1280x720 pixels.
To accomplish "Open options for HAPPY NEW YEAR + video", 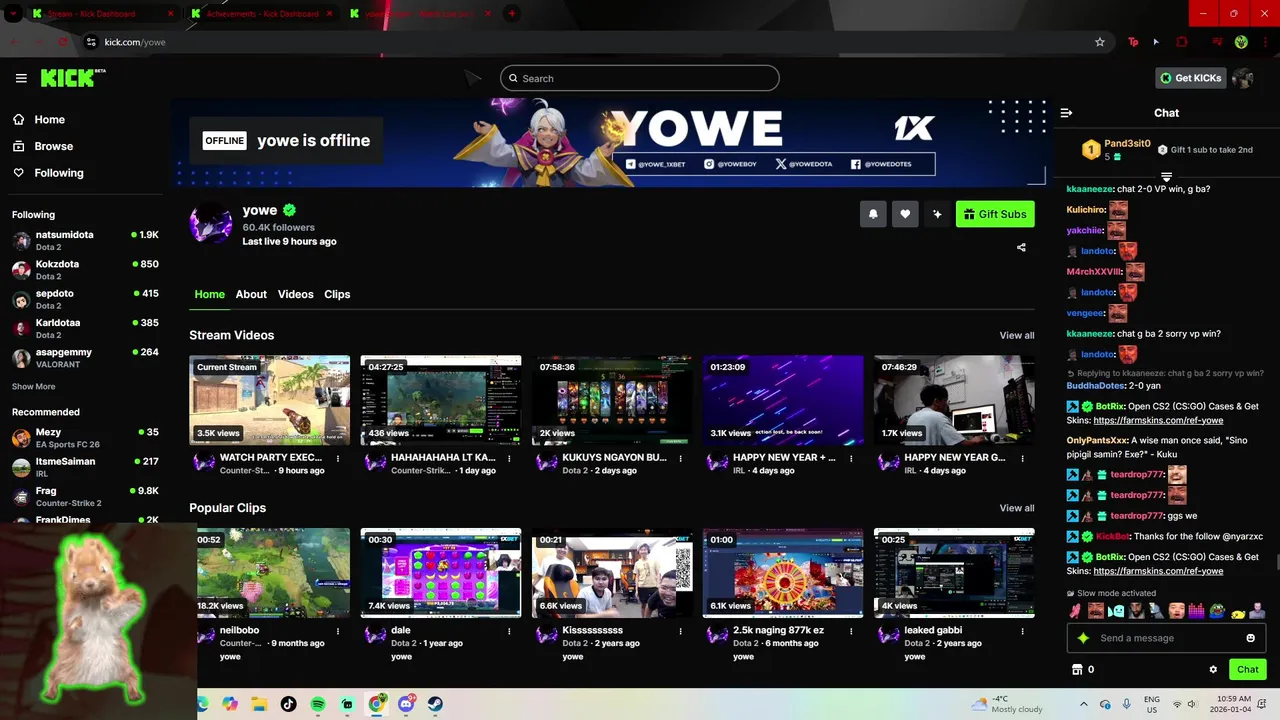I will click(x=851, y=458).
